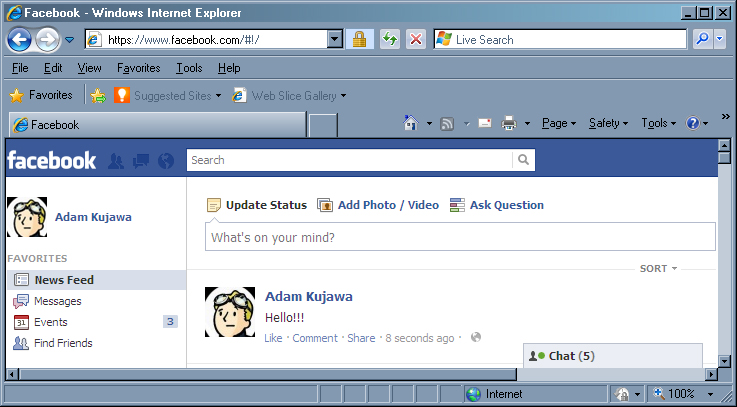Expand the command bar overflow chevron
This screenshot has height=407, width=737.
pos(726,117)
